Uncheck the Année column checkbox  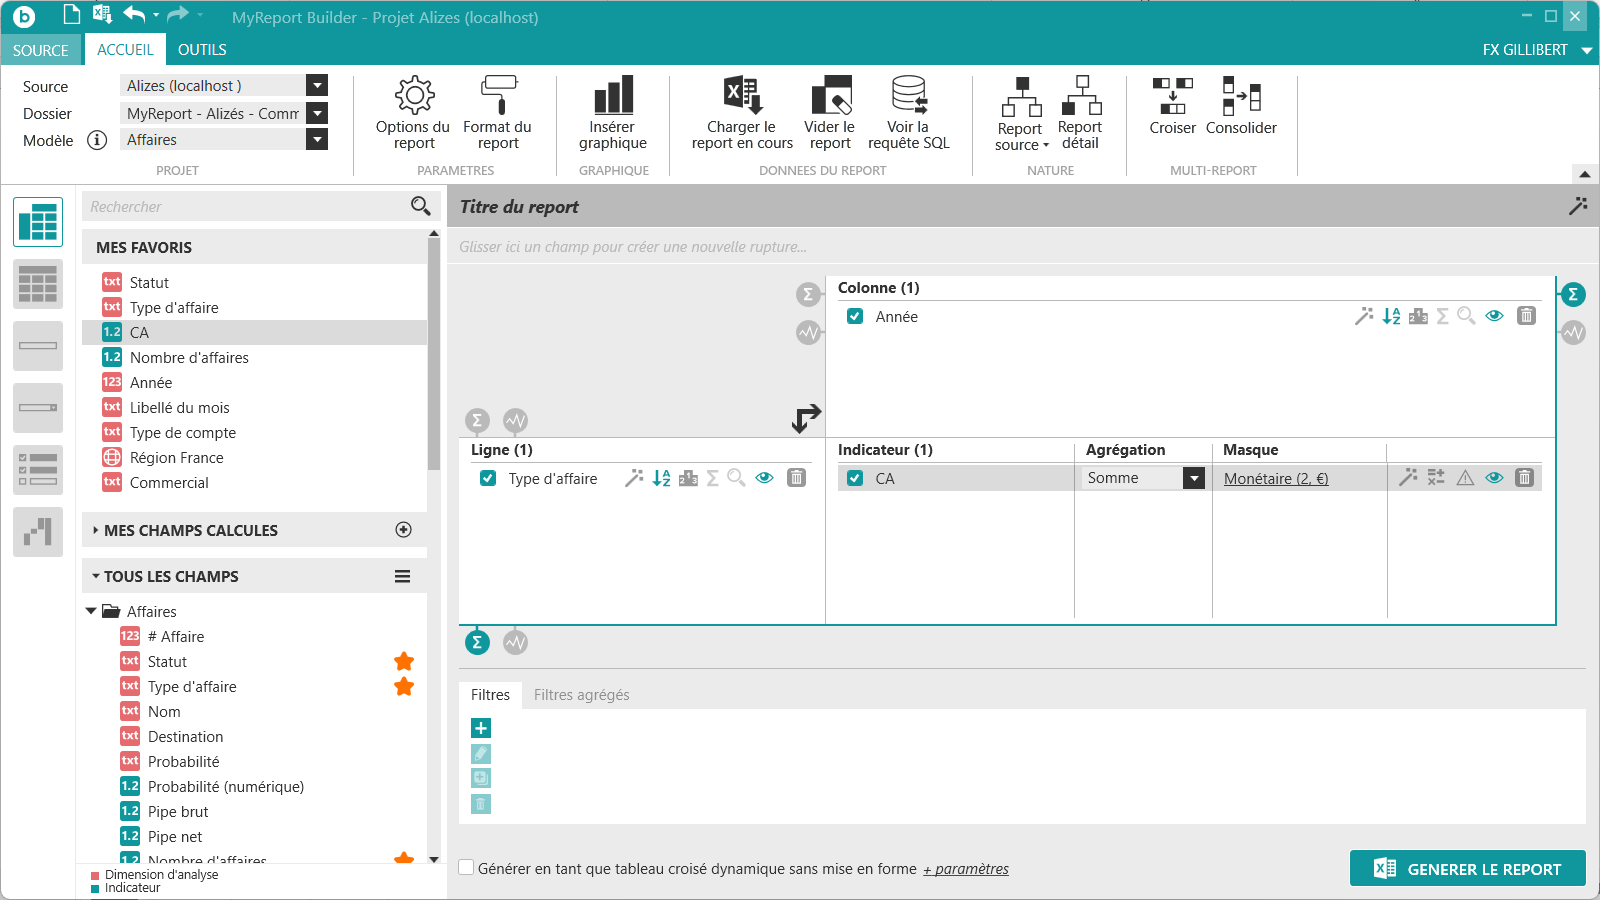tap(855, 316)
